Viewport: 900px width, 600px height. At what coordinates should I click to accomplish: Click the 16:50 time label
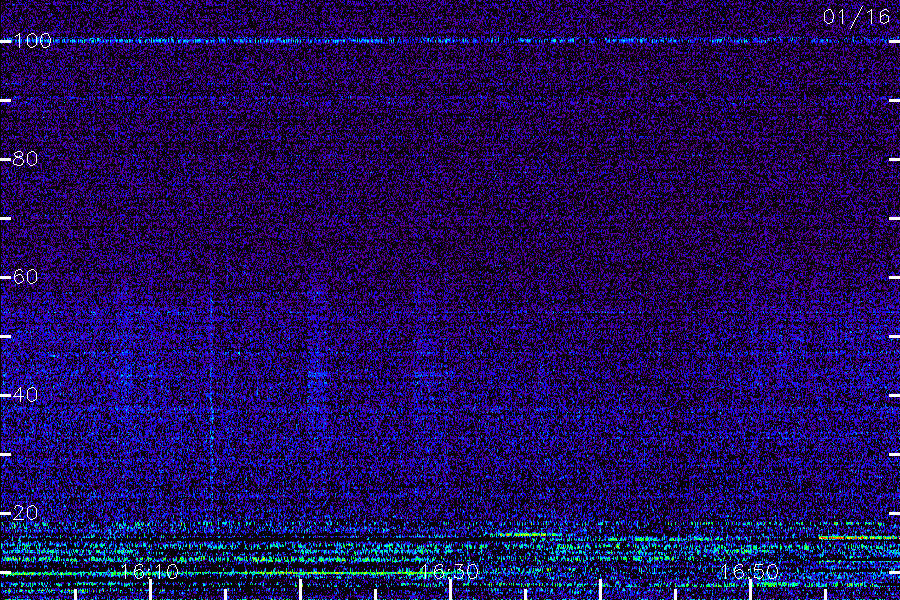(749, 571)
